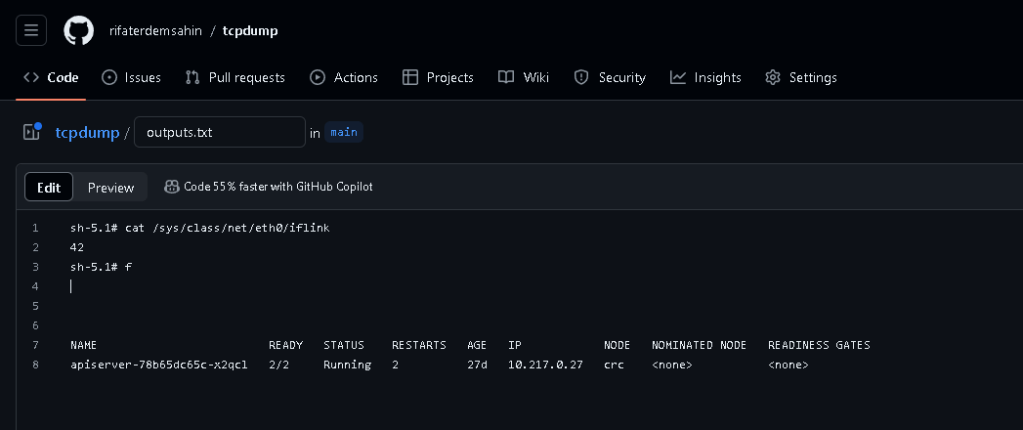Screen dimensions: 1023x430
Task: Focus the outputs.txt filename field
Action: point(220,132)
